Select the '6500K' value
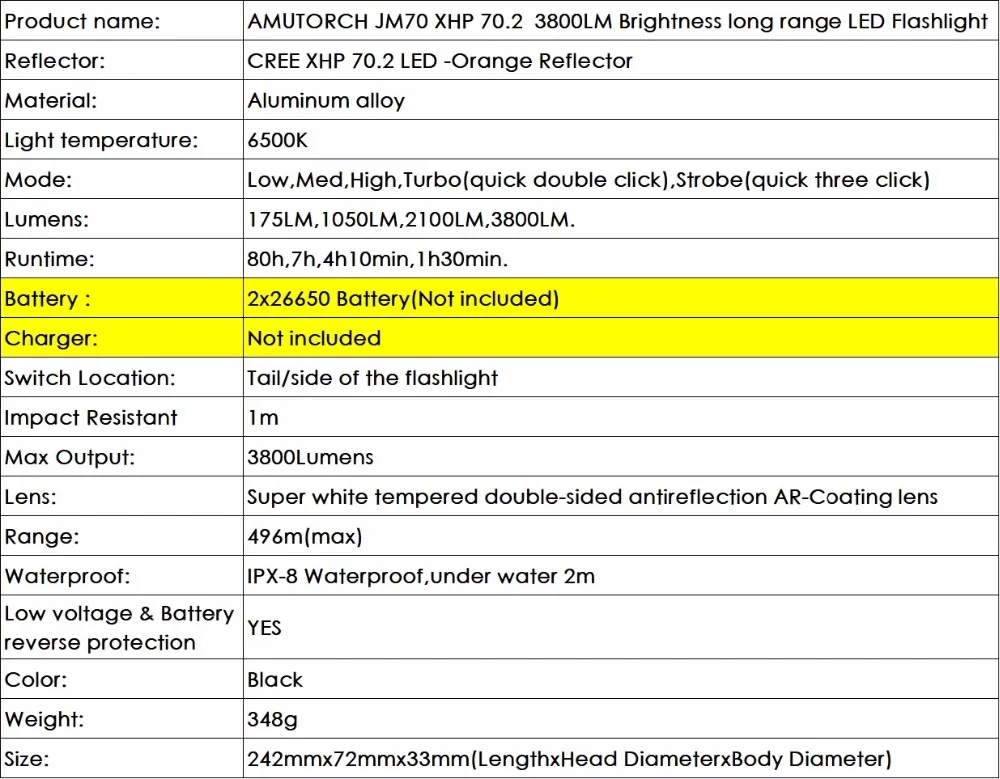The height and width of the screenshot is (779, 1000). 277,140
